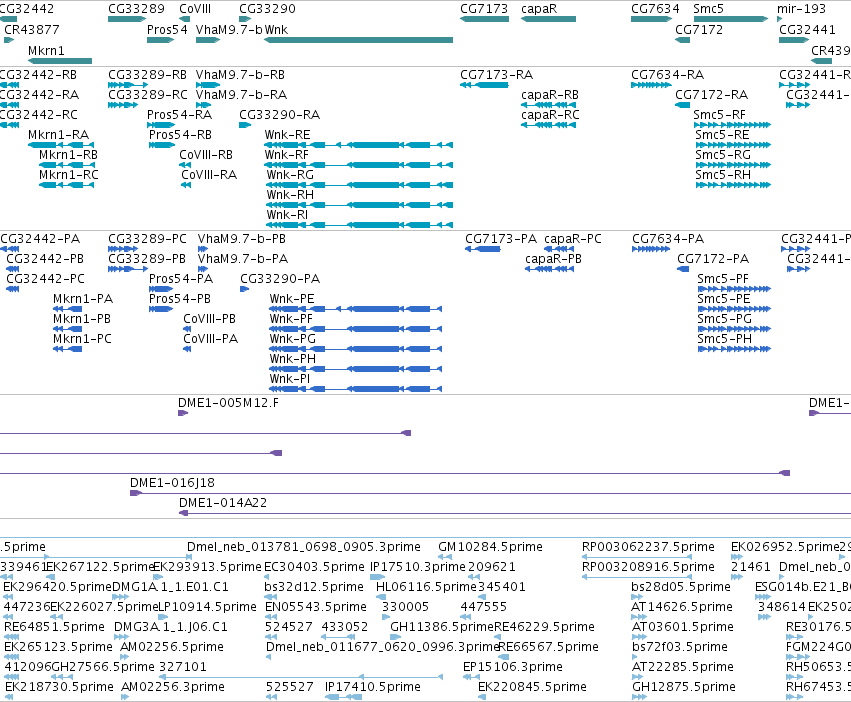Click the CG7173-PA protein glyph

coord(482,249)
